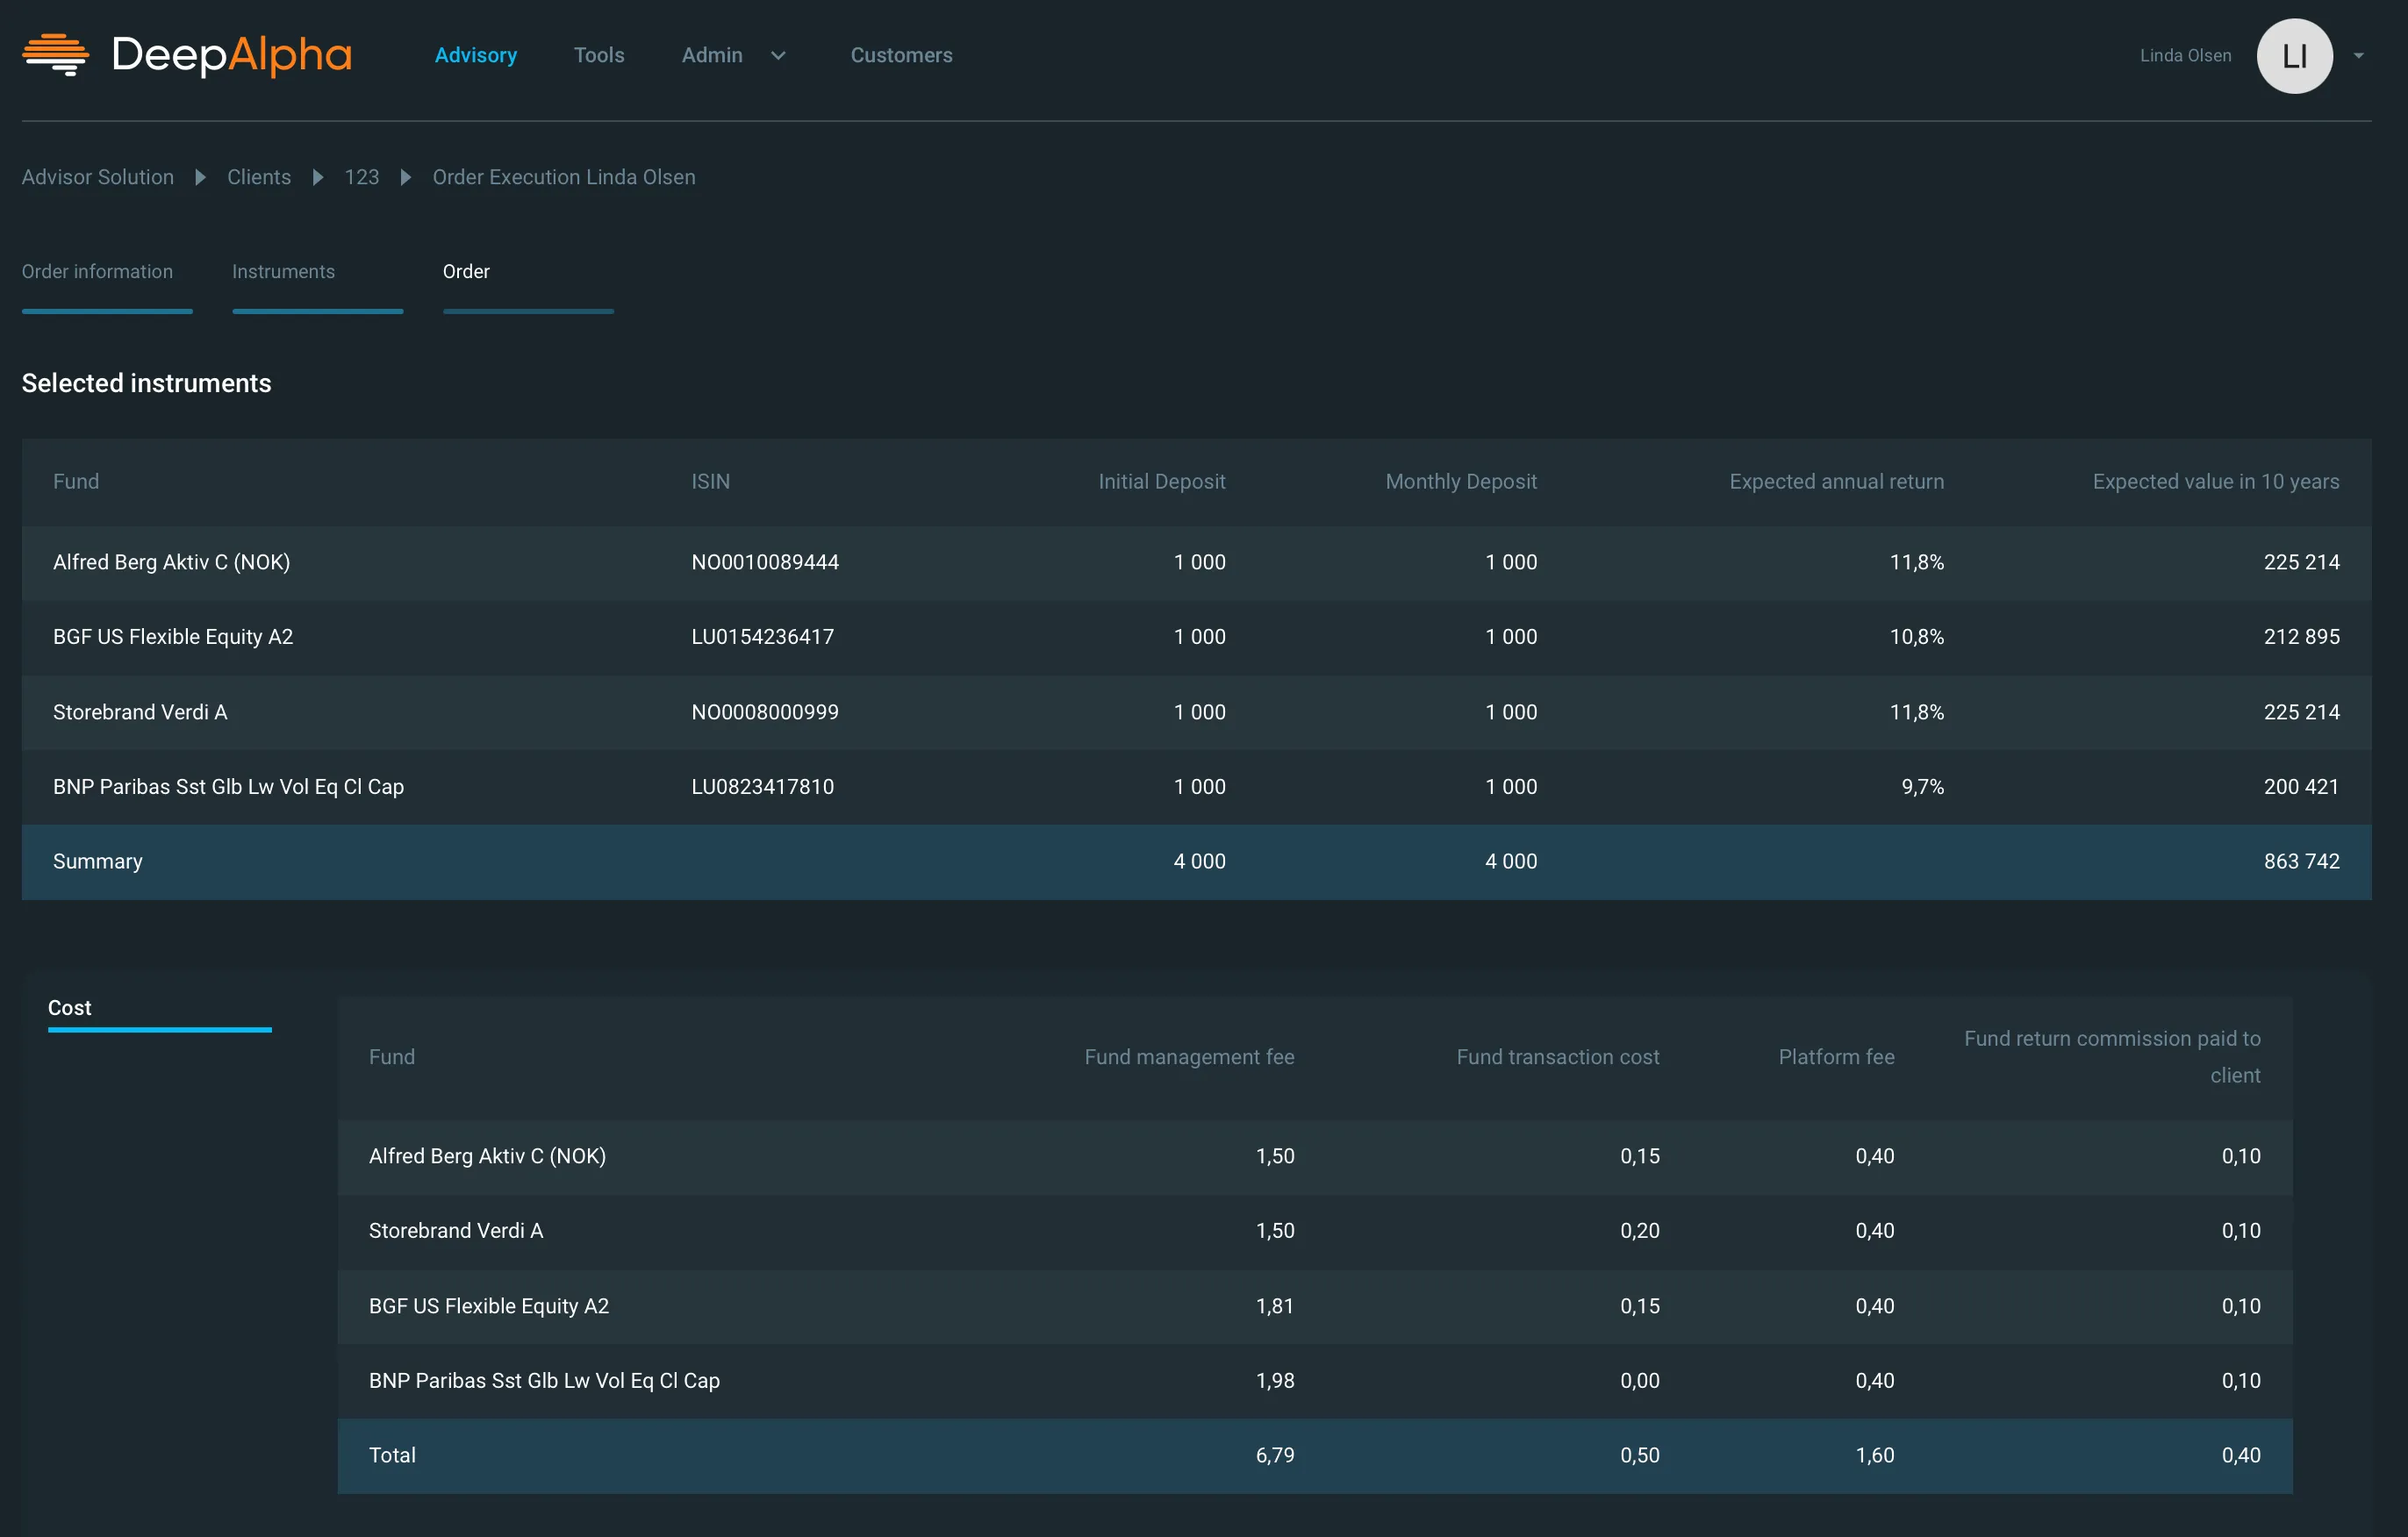Select Alfred Berg Aktiv C (NOK) in instruments table
Screen dimensions: 2408x1537
click(172, 562)
